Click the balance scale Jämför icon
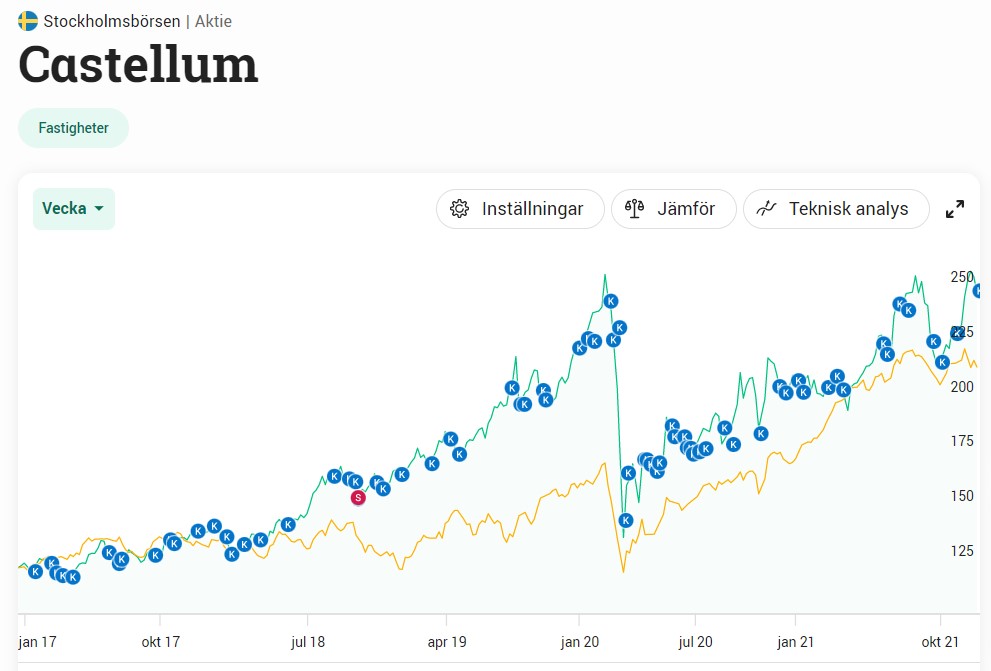The width and height of the screenshot is (991, 671). coord(634,209)
